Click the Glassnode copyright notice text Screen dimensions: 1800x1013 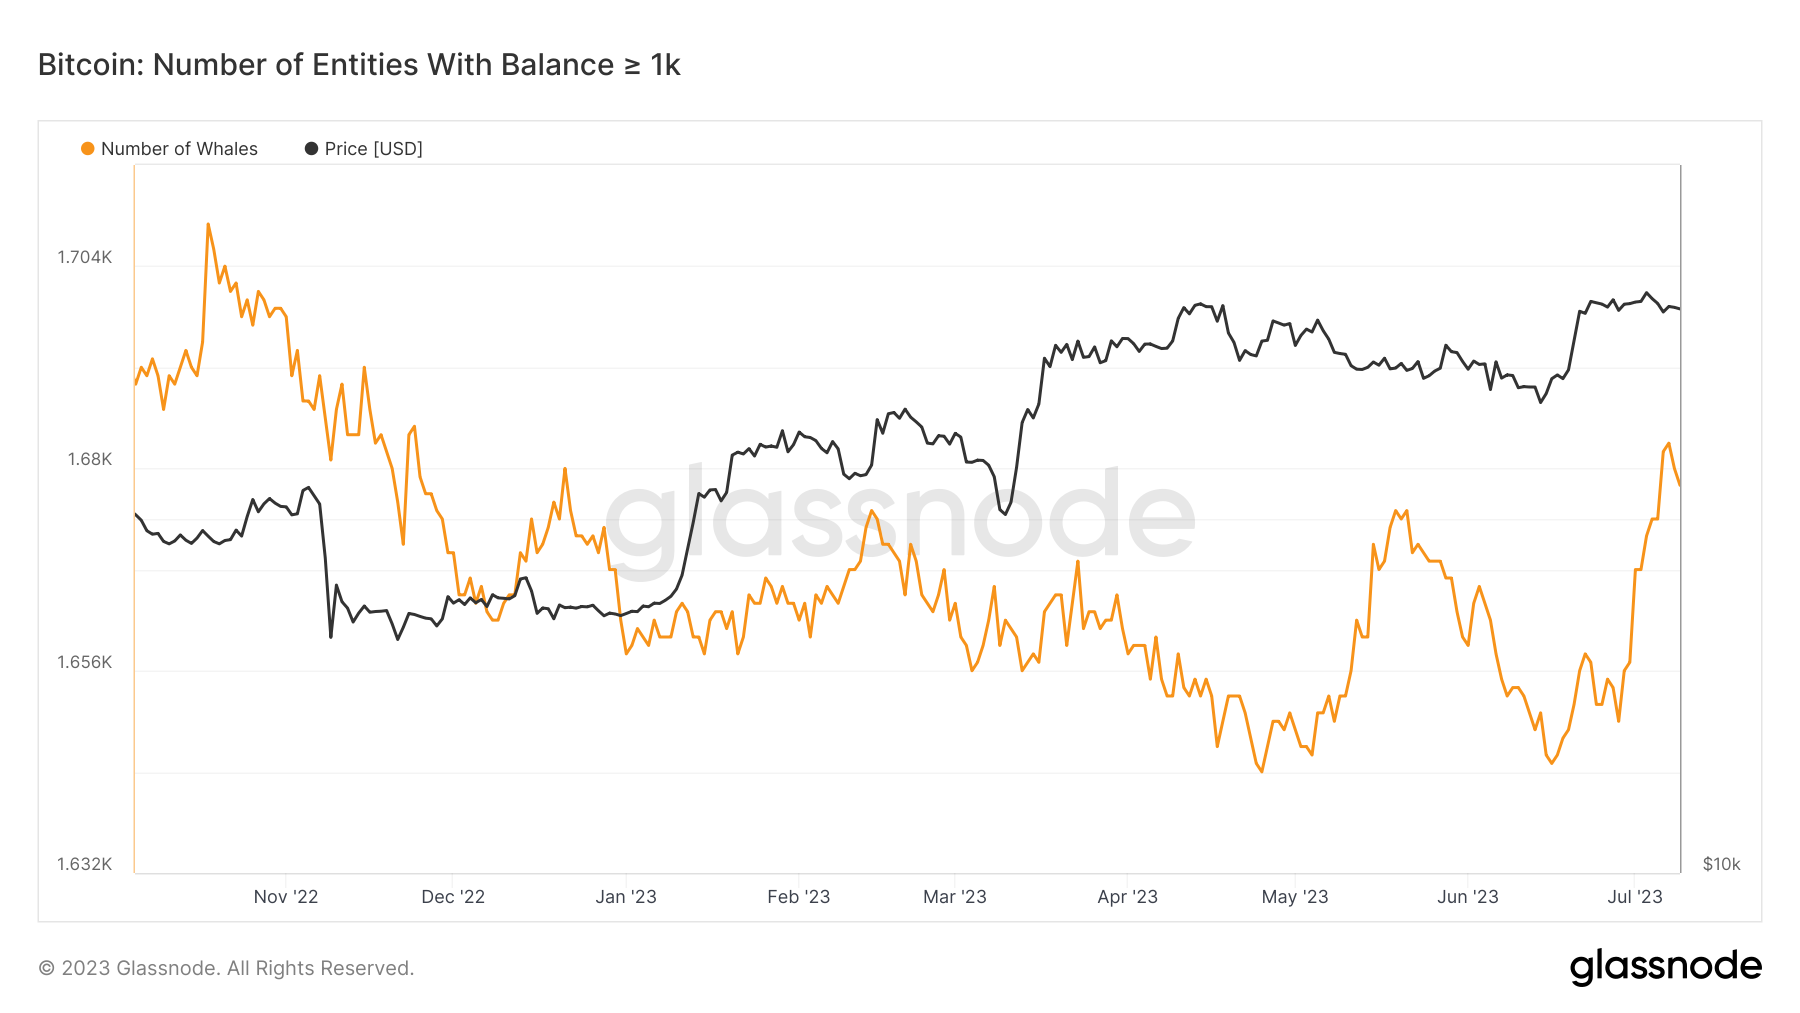226,968
